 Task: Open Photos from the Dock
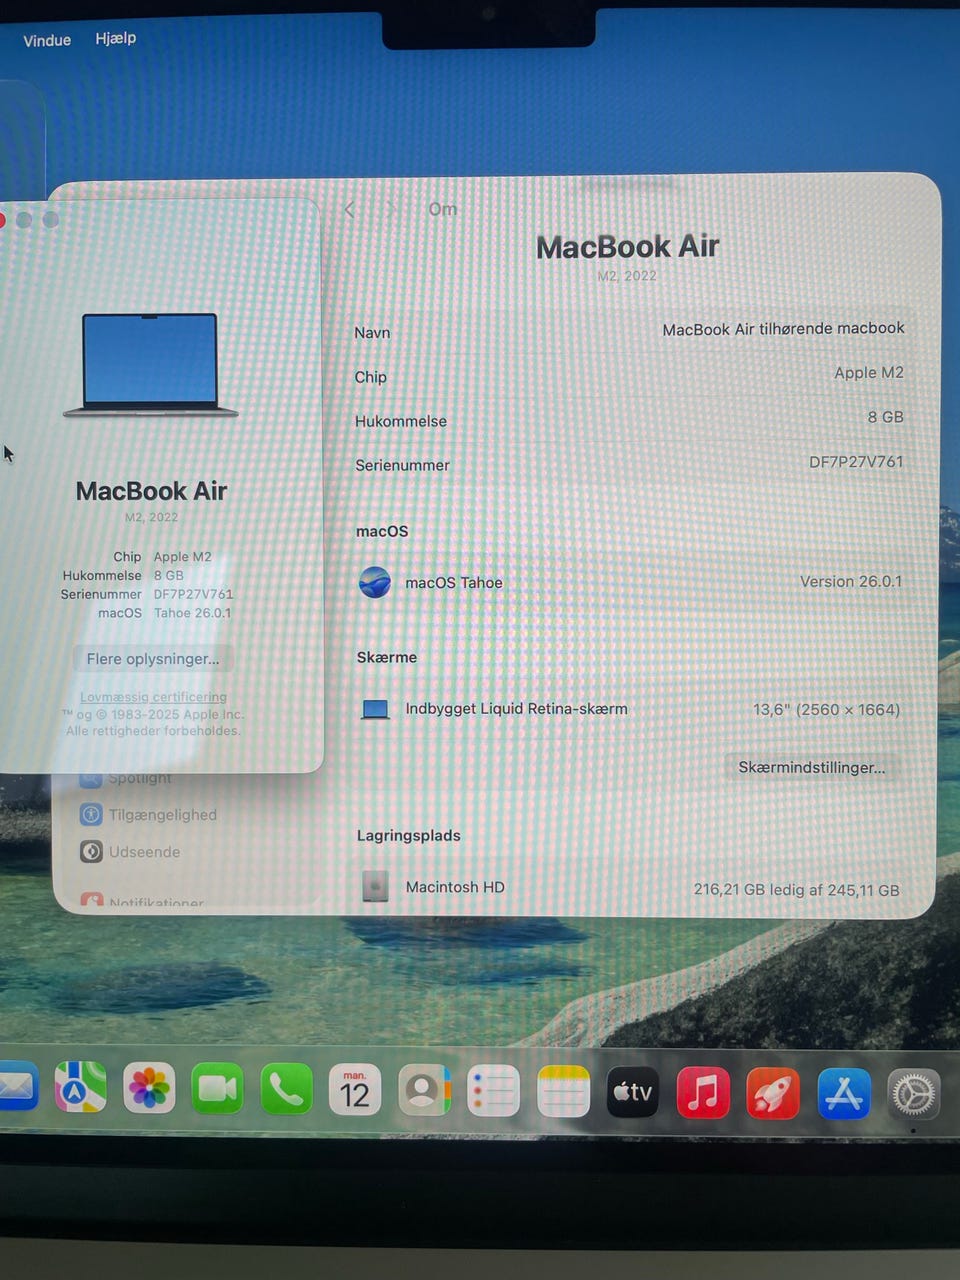pyautogui.click(x=149, y=1088)
